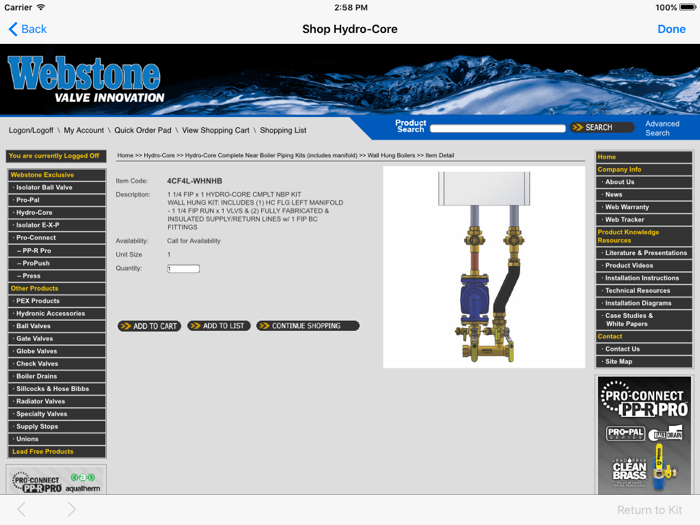This screenshot has width=700, height=525.
Task: Tap Done in the navigation bar
Action: (671, 29)
